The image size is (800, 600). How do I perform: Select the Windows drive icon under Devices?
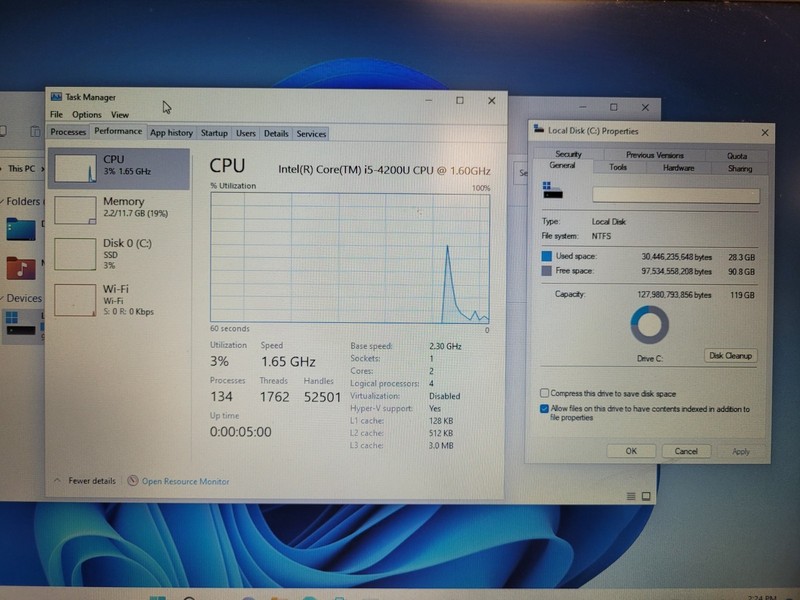pyautogui.click(x=20, y=323)
